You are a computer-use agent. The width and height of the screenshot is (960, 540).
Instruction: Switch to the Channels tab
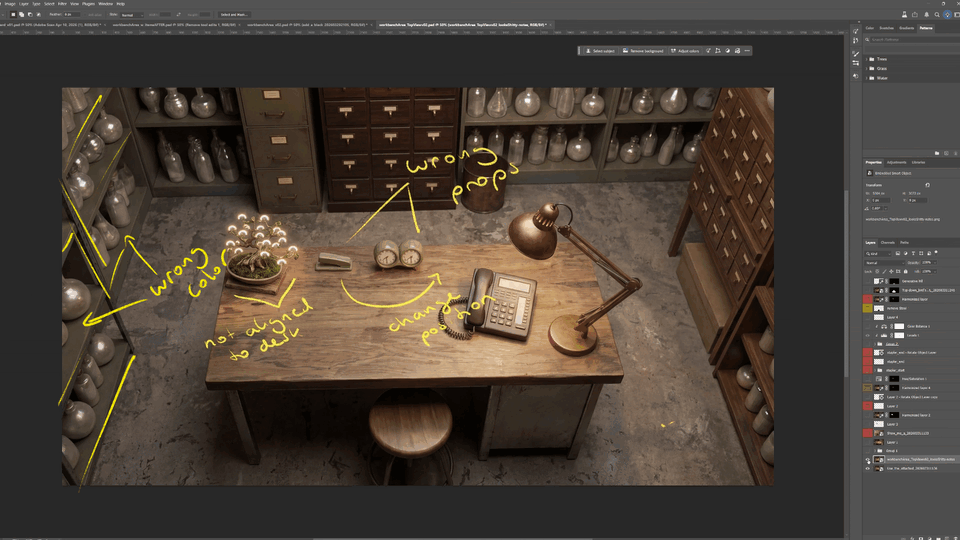(x=887, y=242)
